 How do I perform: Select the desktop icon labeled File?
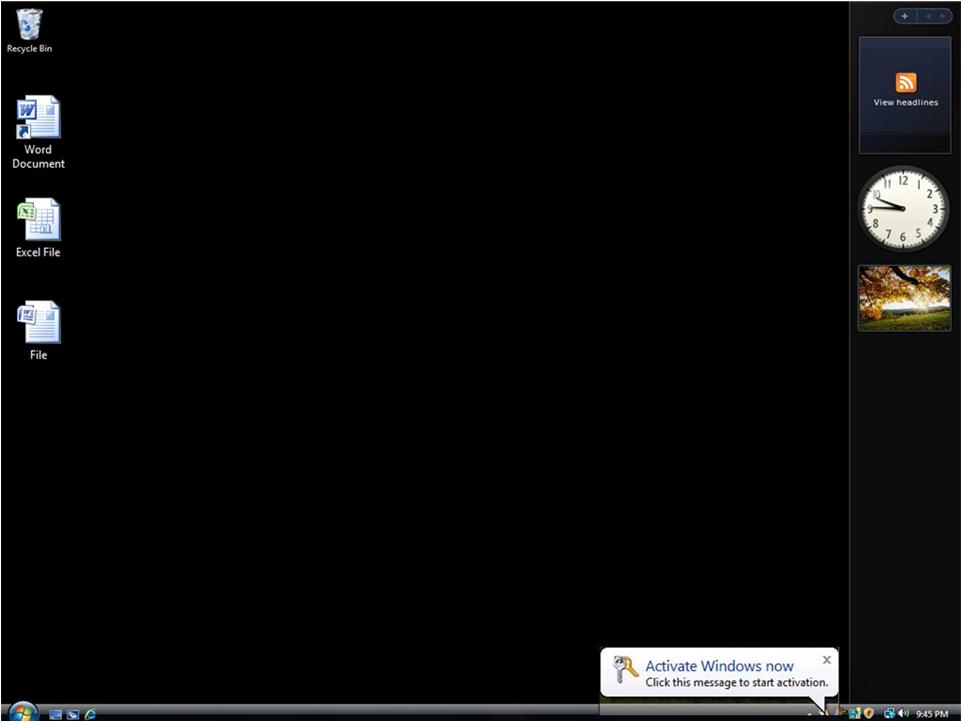(x=38, y=323)
